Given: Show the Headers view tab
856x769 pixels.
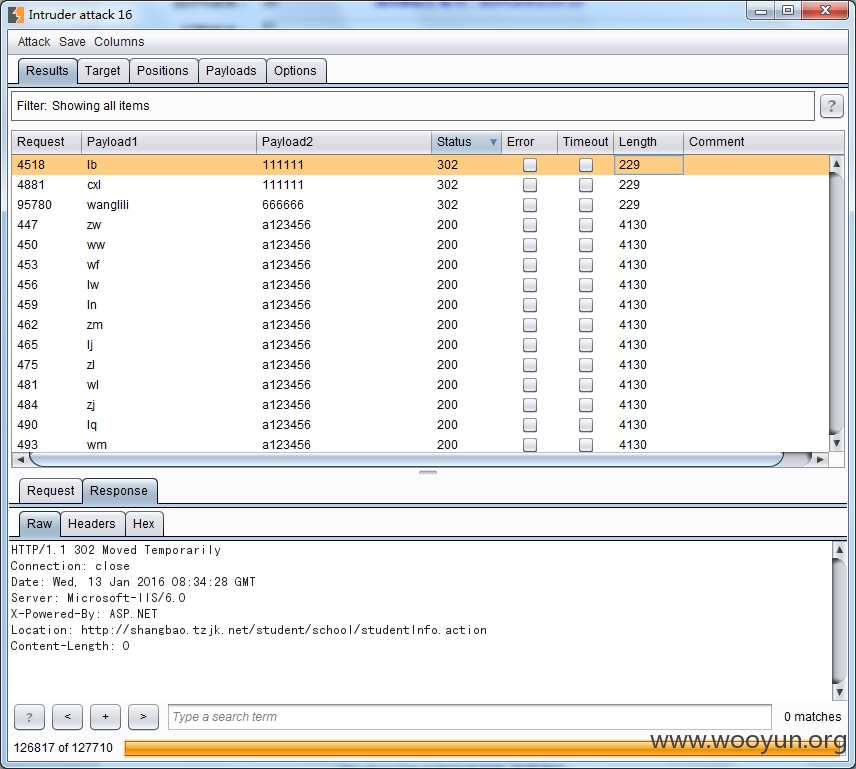Looking at the screenshot, I should tap(92, 524).
